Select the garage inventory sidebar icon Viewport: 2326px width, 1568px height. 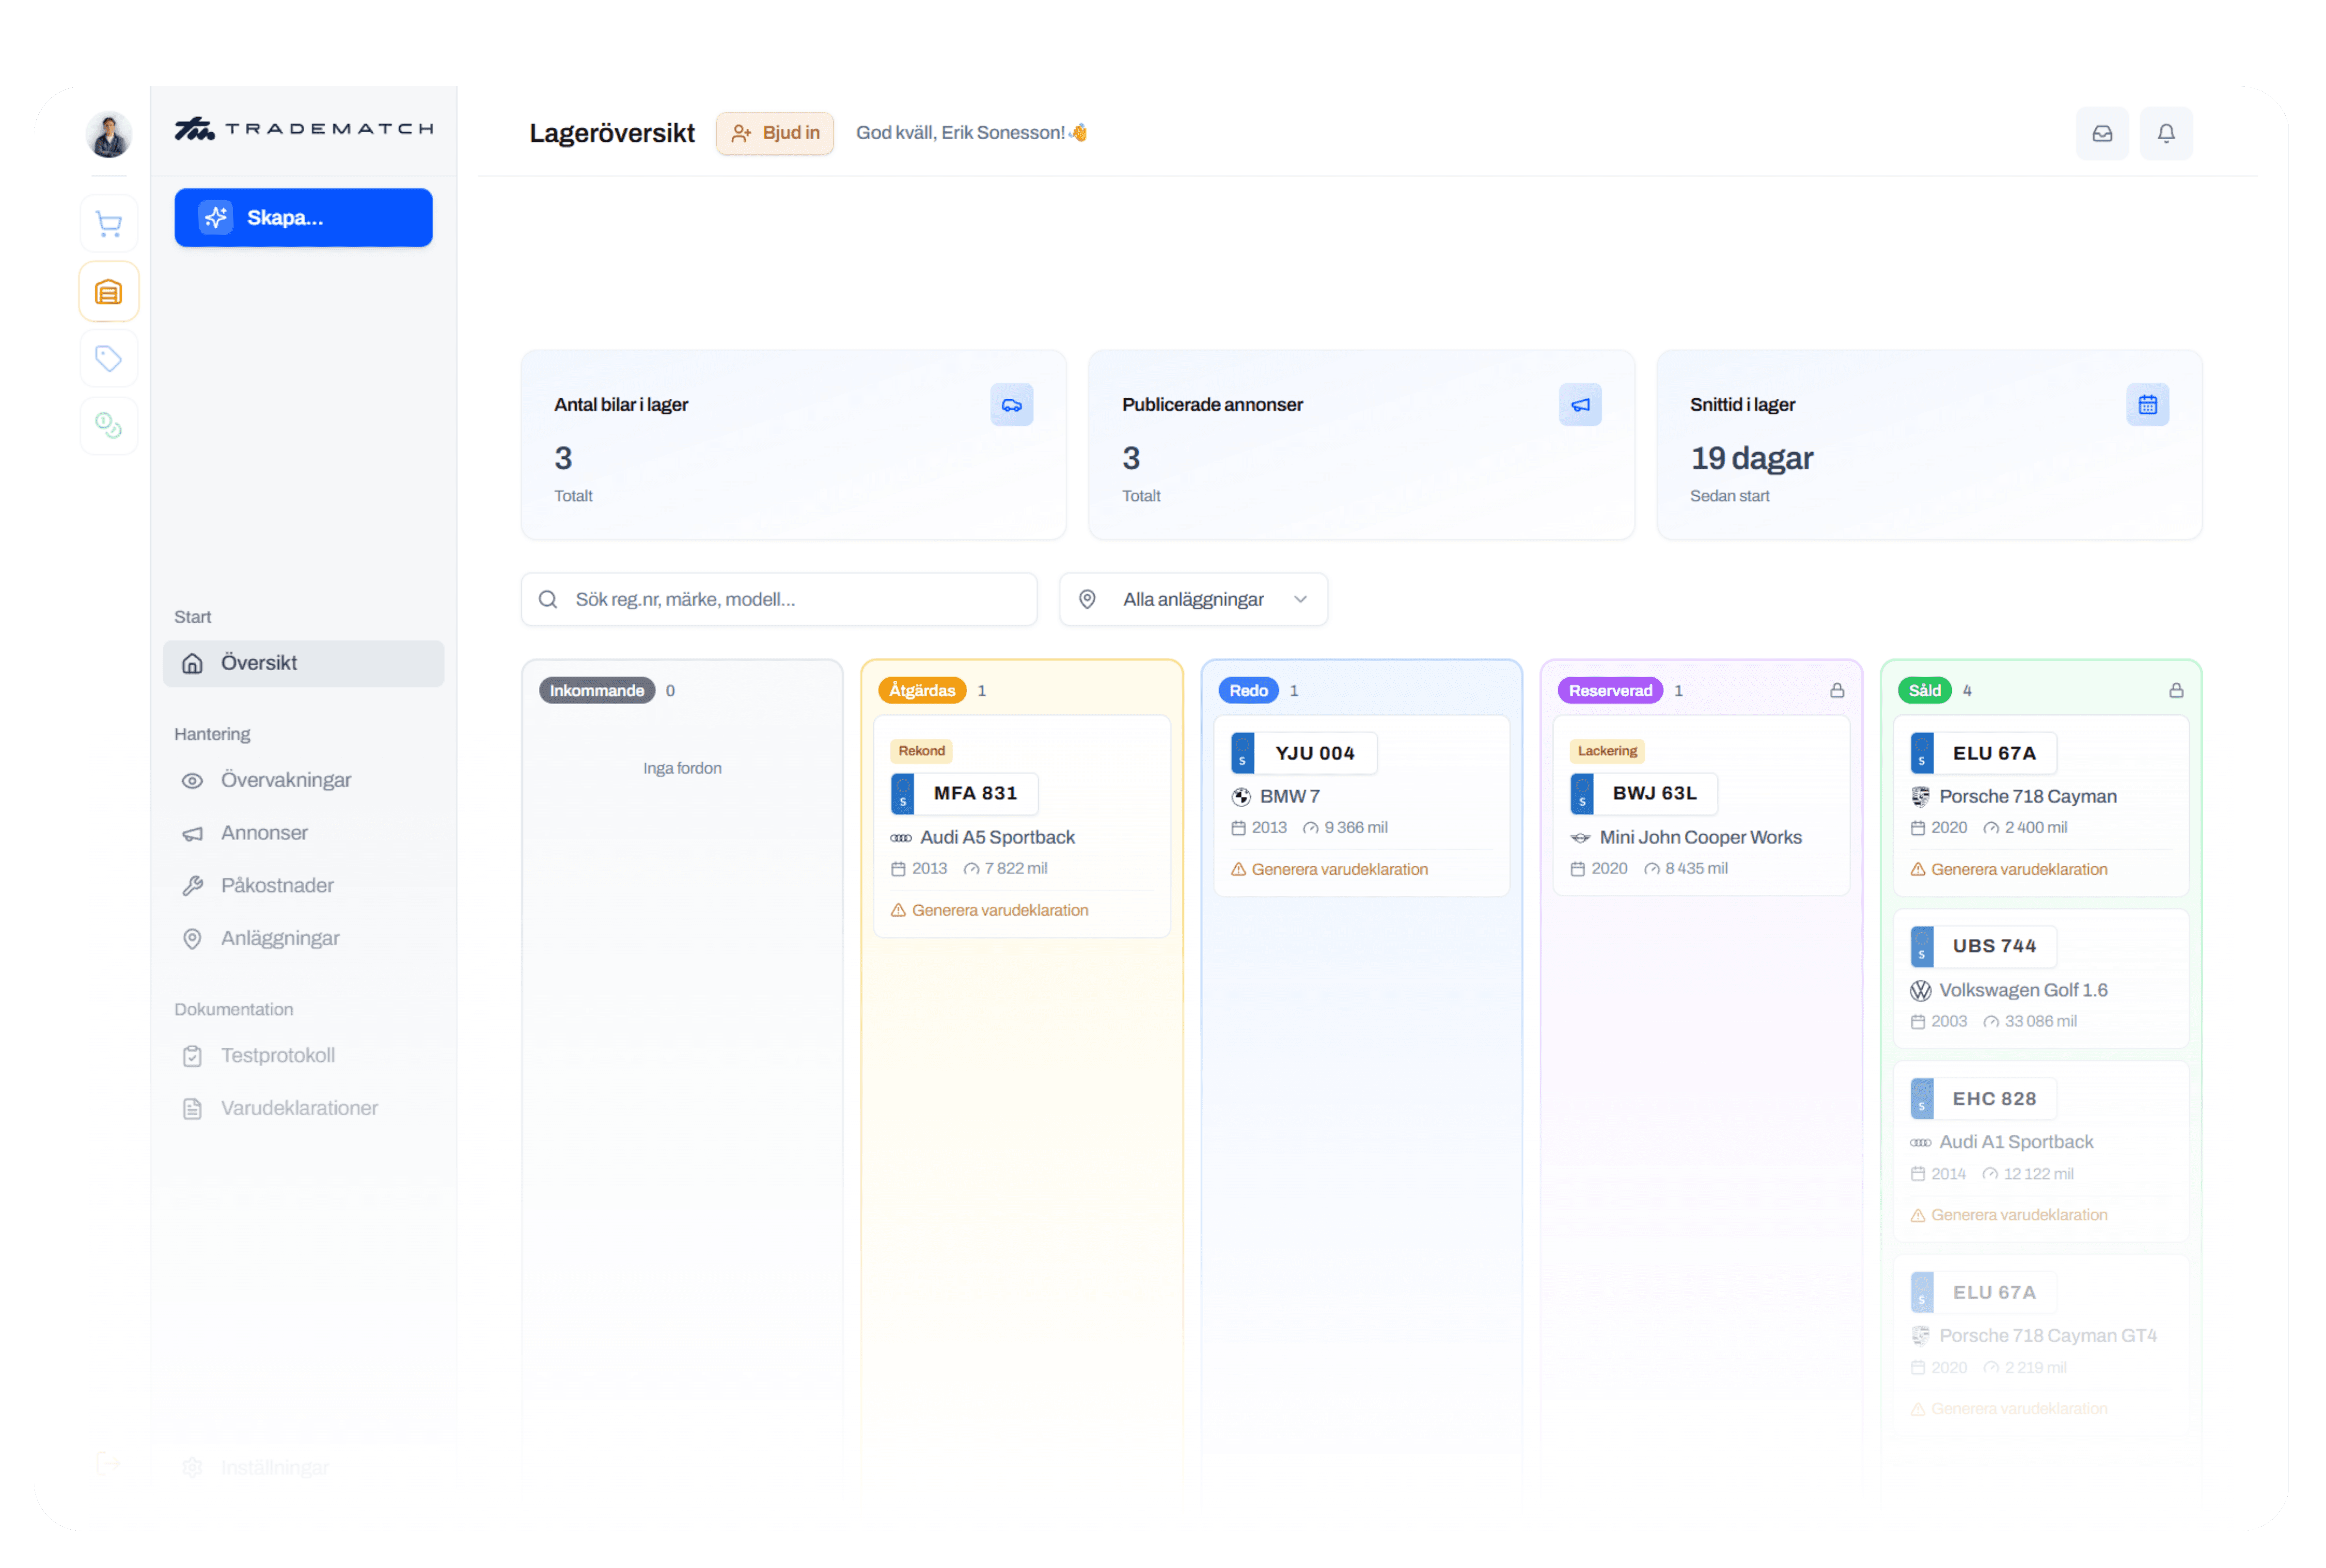[108, 292]
